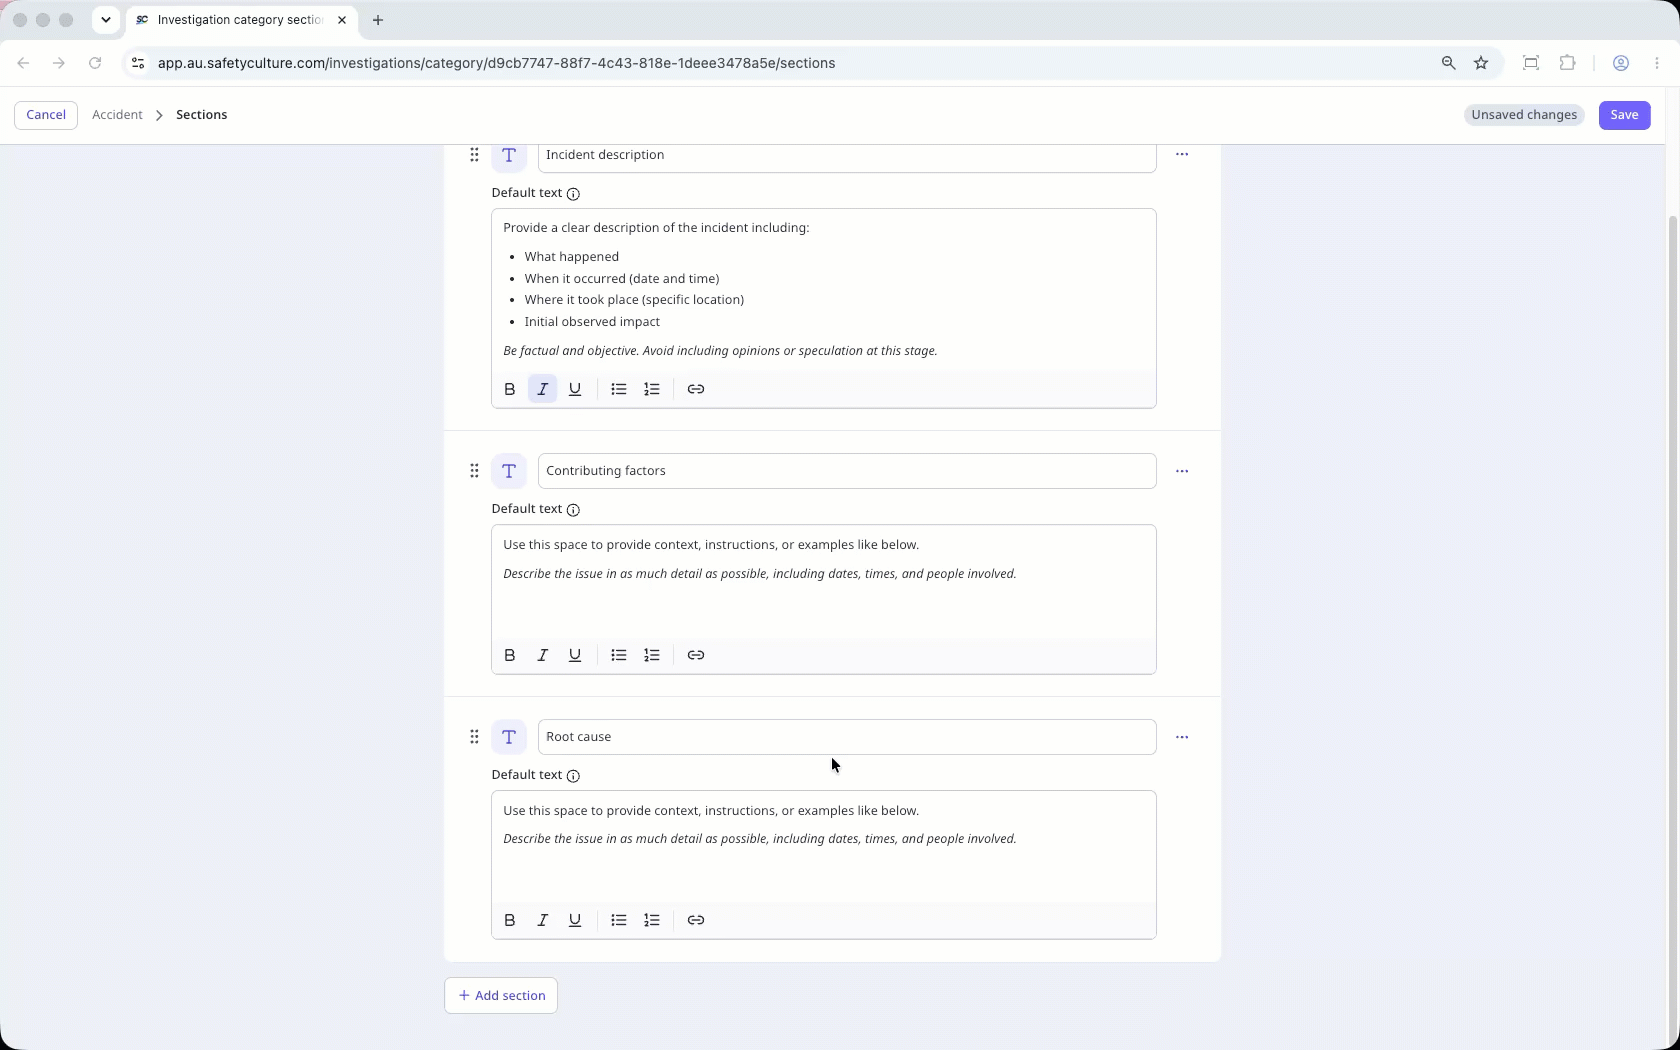Click drag handle of Root cause section
Screen dimensions: 1680x1050
474,737
